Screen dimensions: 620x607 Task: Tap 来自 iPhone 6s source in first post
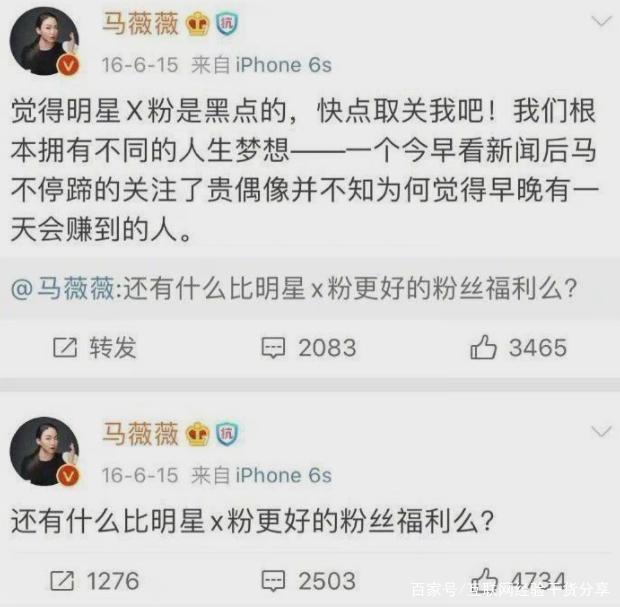tap(261, 65)
